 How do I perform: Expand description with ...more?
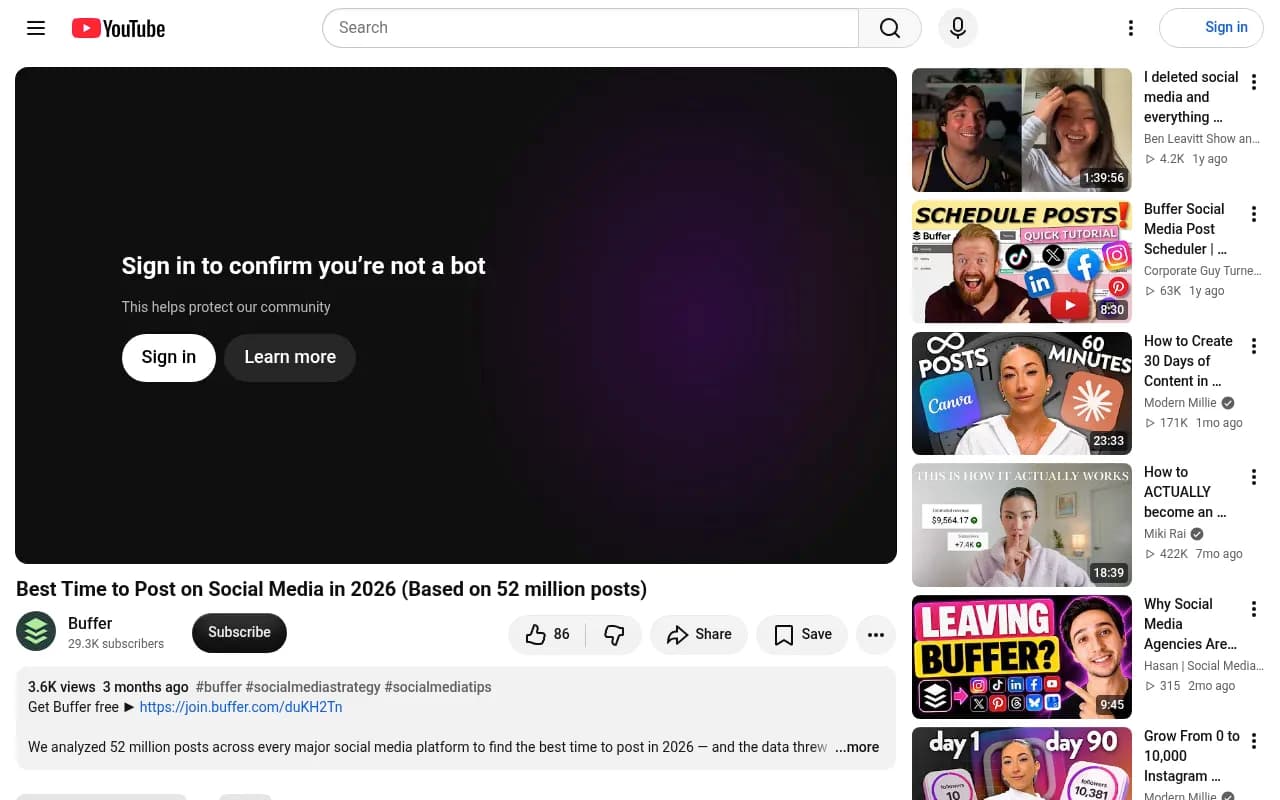pos(857,747)
